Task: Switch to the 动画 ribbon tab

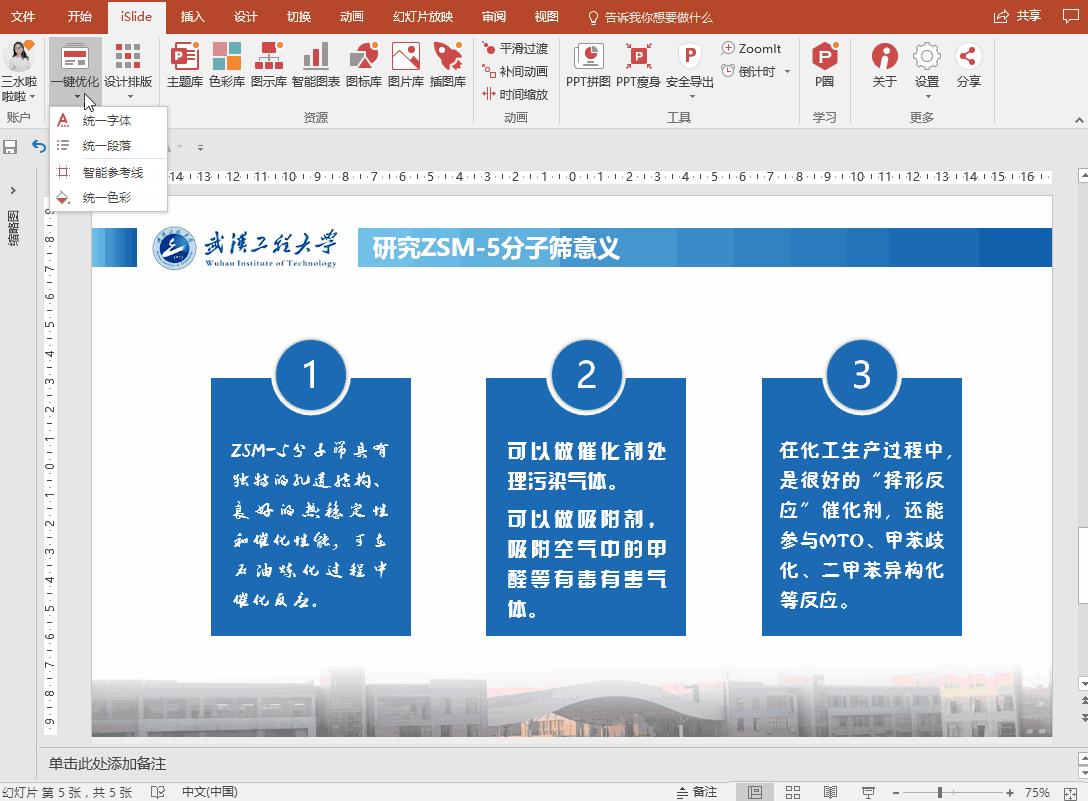Action: point(351,16)
